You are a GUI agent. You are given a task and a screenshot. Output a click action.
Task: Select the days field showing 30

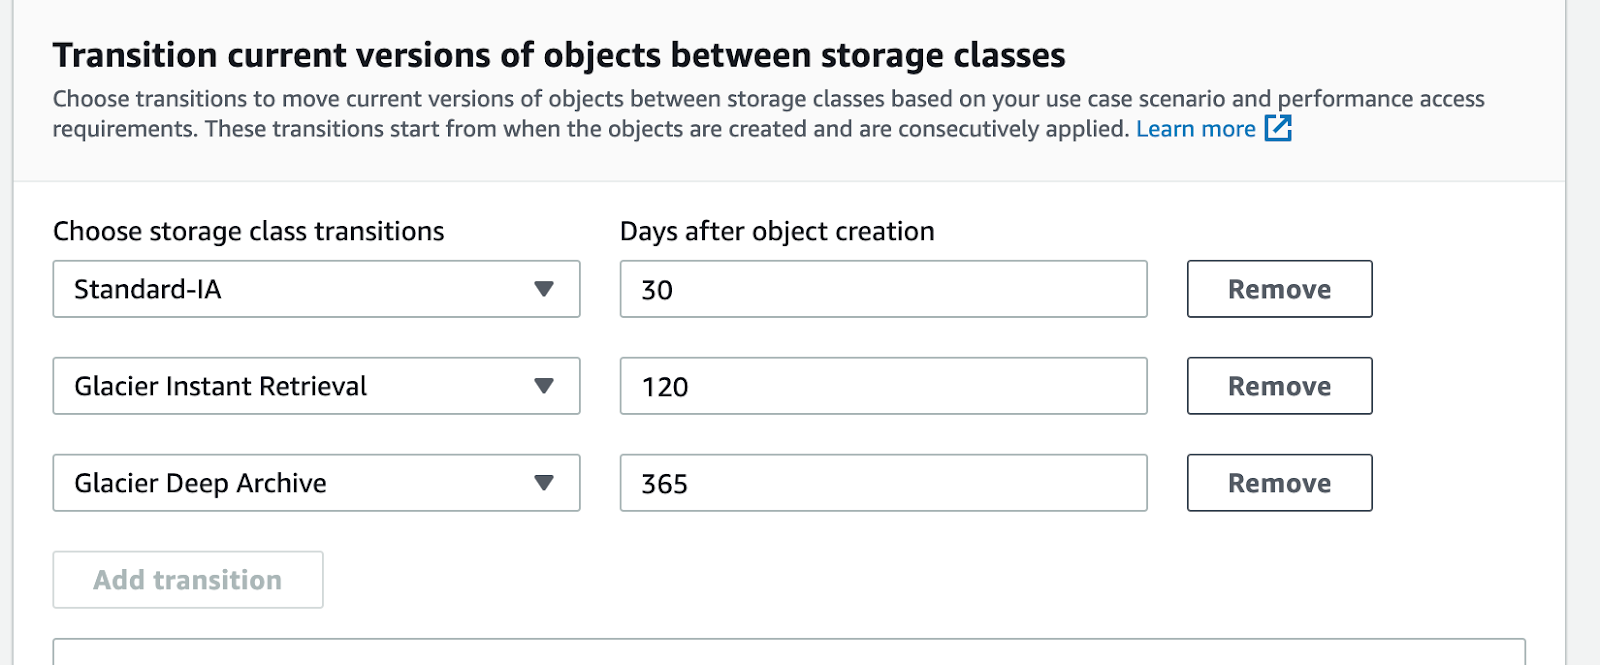point(883,289)
